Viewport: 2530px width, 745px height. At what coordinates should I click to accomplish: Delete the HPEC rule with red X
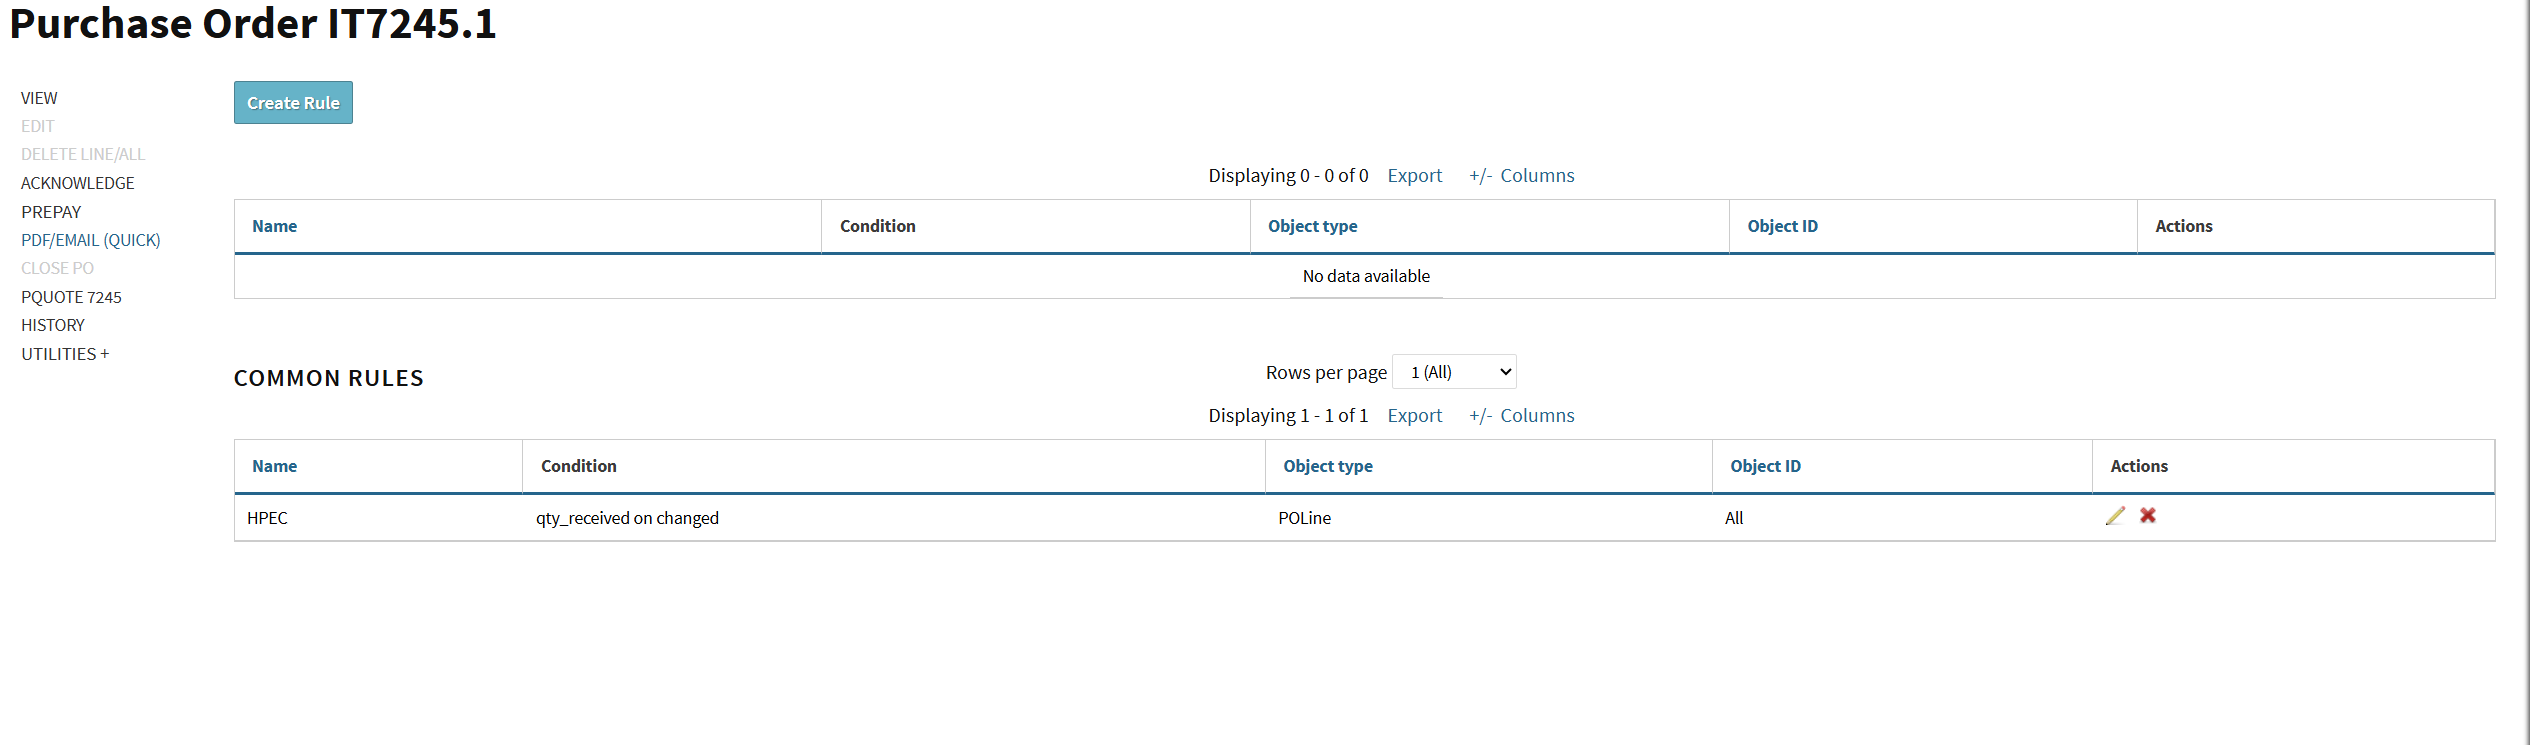pyautogui.click(x=2148, y=516)
